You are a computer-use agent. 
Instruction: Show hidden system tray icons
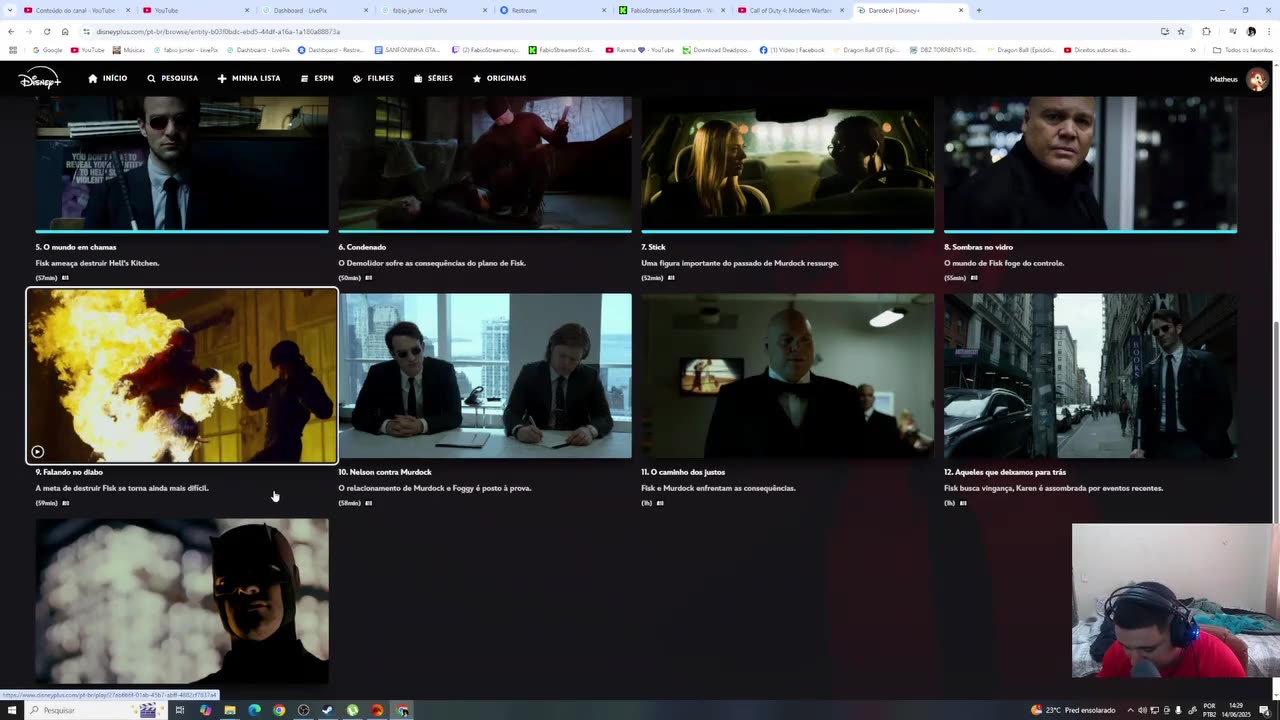click(x=1133, y=710)
